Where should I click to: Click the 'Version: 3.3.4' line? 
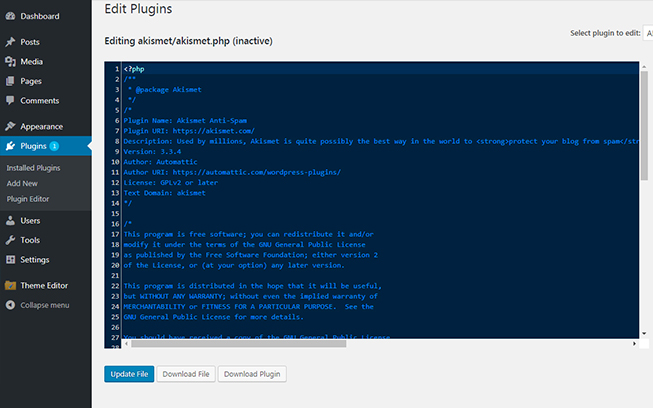pyautogui.click(x=152, y=152)
